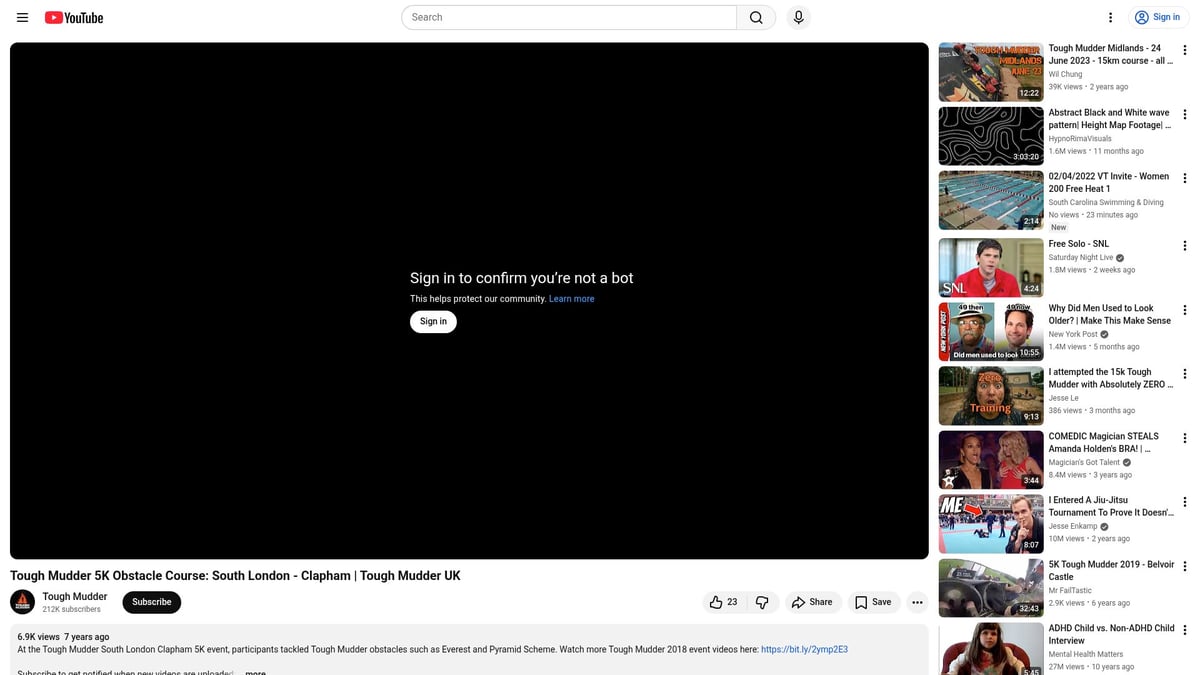Open Saturday Night Live channel name
This screenshot has height=675, width=1200.
point(1080,257)
